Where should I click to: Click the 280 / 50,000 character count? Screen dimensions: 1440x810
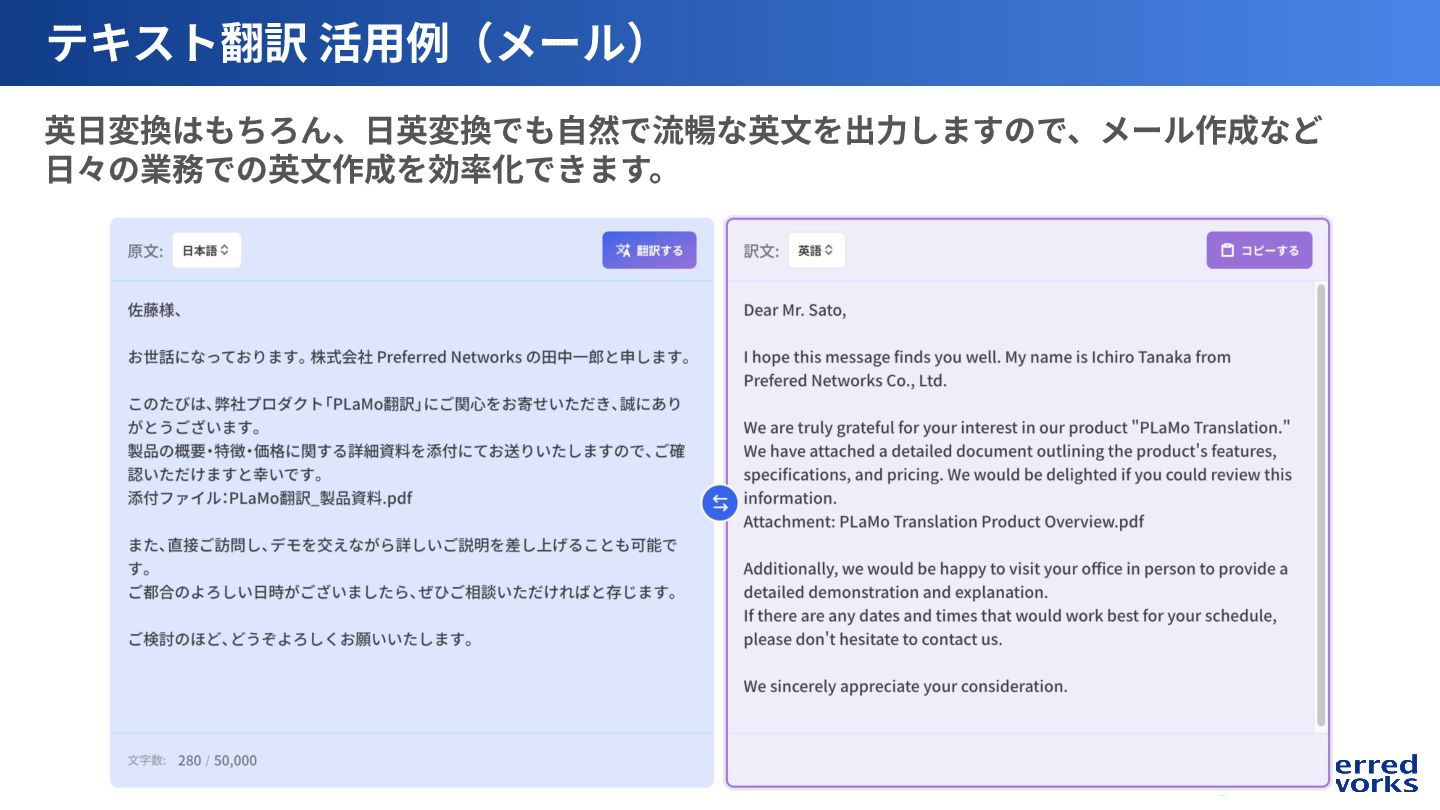coord(217,760)
